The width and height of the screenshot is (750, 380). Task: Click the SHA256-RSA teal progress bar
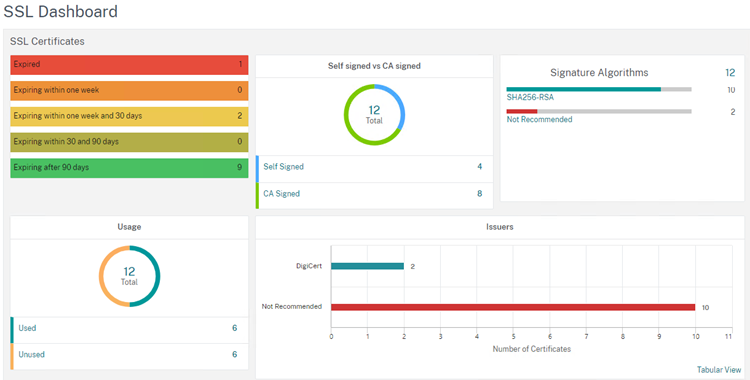pyautogui.click(x=584, y=89)
